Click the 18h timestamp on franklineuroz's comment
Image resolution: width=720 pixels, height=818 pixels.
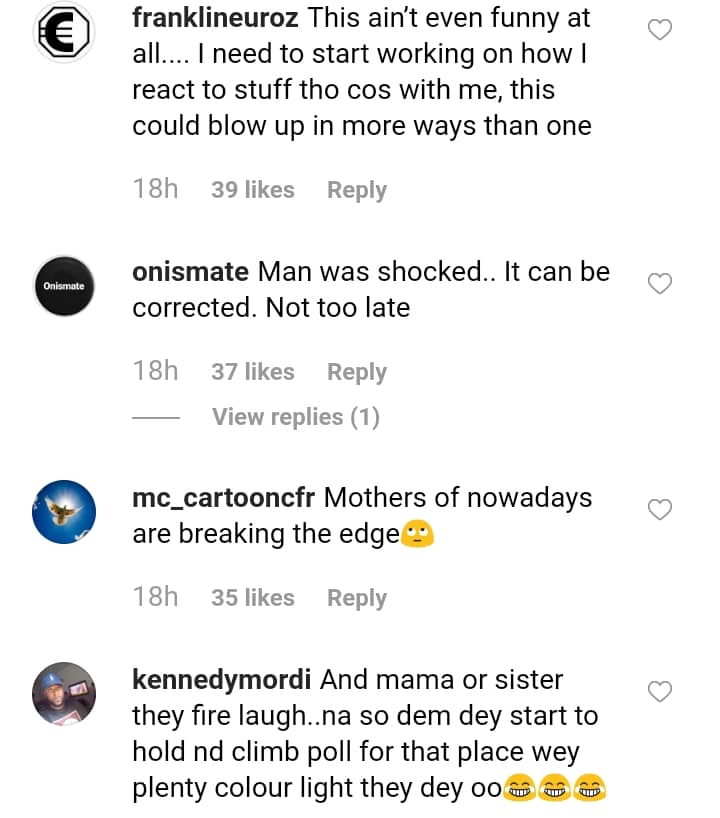click(x=155, y=189)
